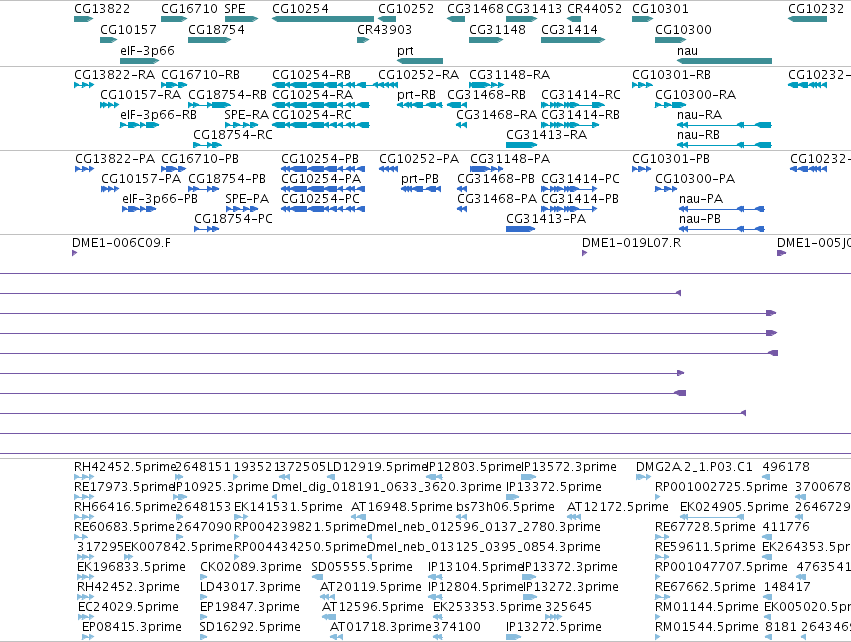
Task: Select the RM01144.5prime EST label
Action: coord(707,606)
